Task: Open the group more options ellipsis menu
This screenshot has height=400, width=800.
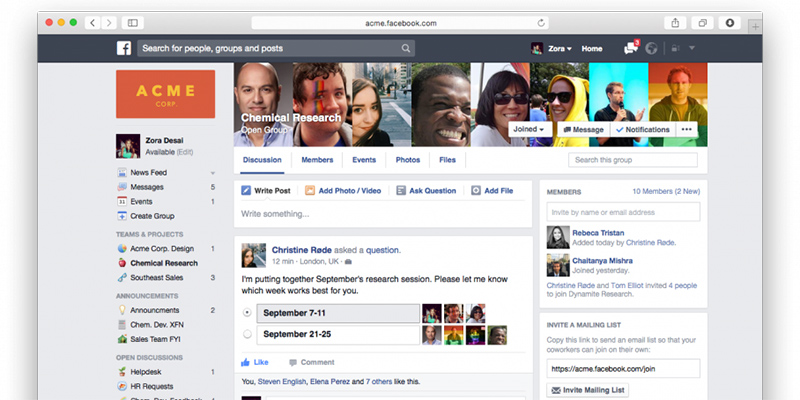Action: pos(686,130)
